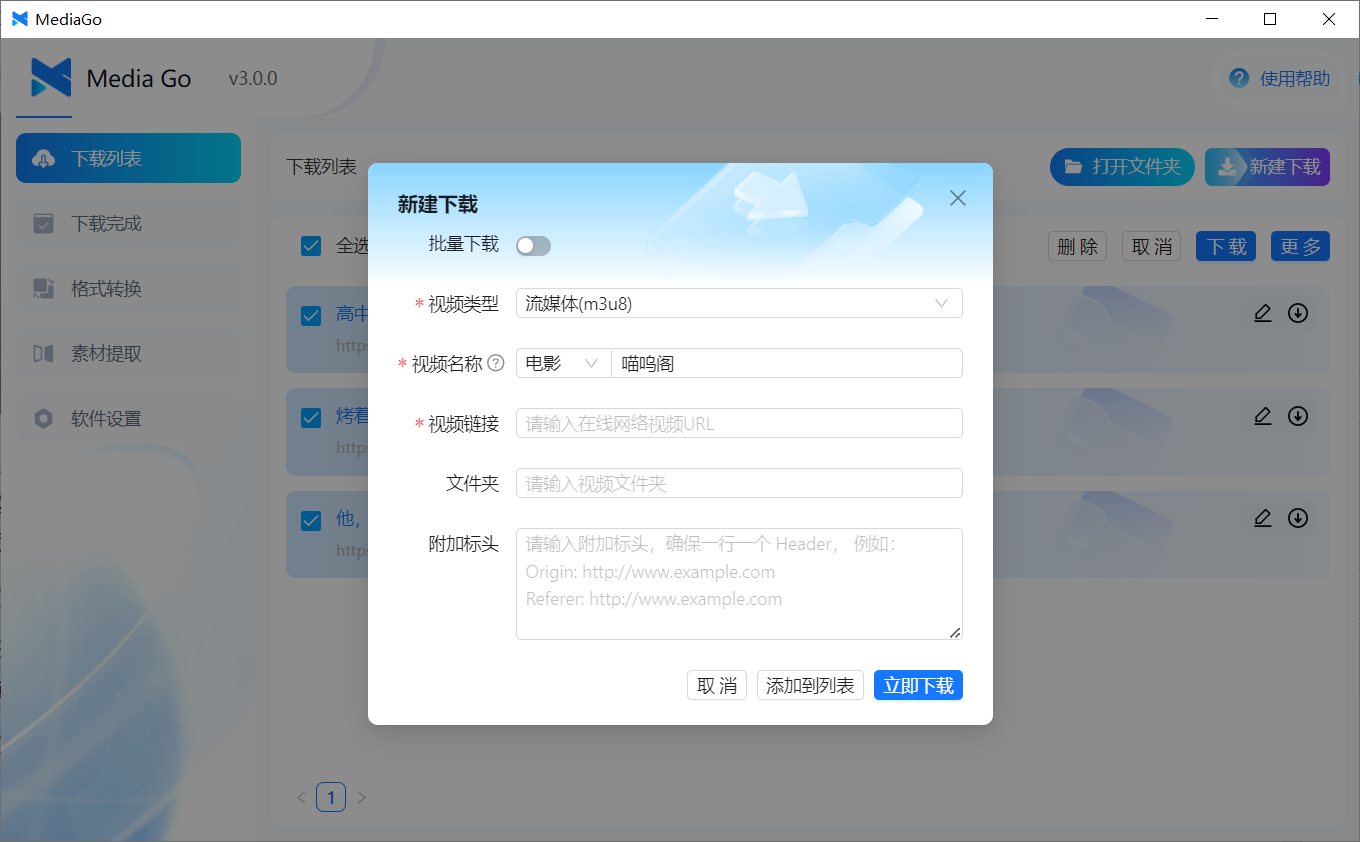Click the MediaGo icon in the title bar
This screenshot has height=842, width=1360.
pos(19,19)
